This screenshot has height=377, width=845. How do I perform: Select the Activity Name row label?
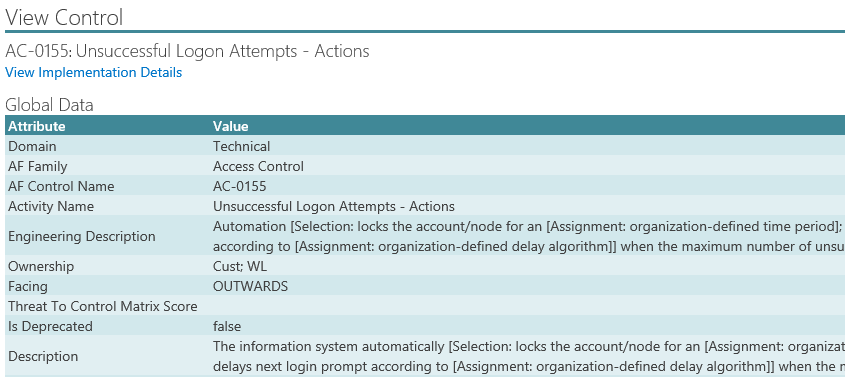tap(51, 206)
